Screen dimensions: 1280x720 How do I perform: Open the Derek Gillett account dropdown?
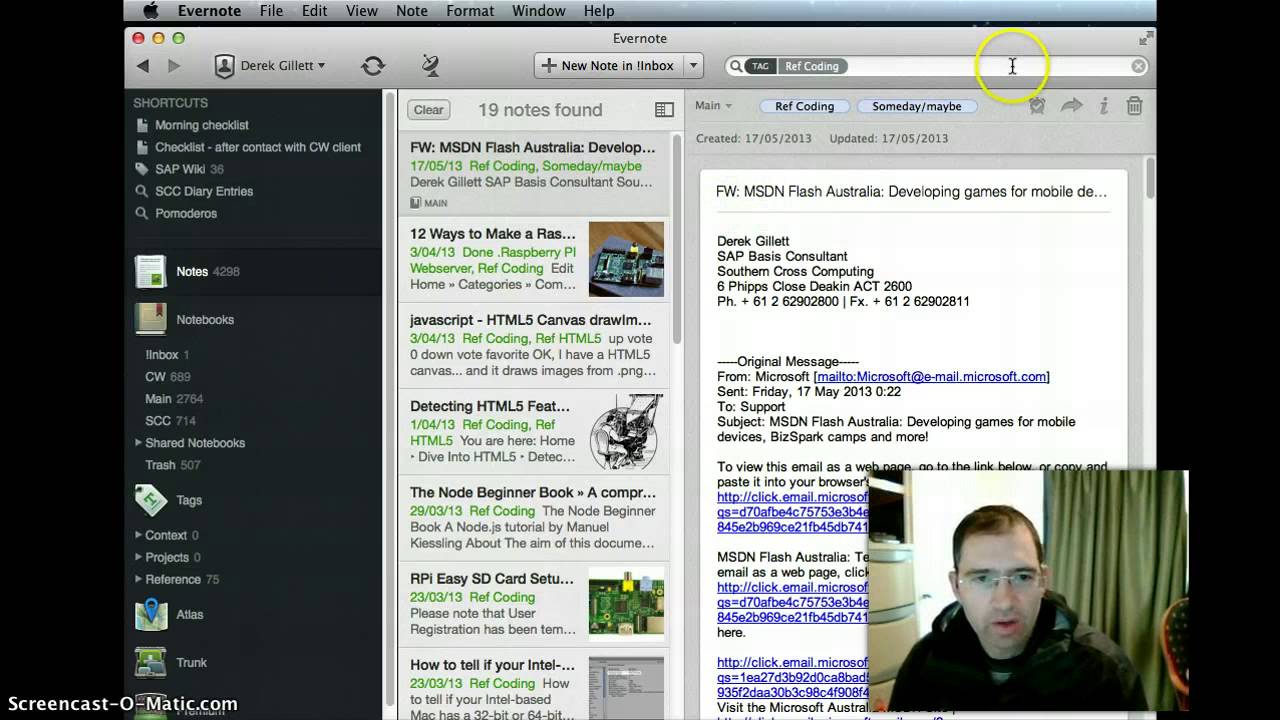point(270,66)
